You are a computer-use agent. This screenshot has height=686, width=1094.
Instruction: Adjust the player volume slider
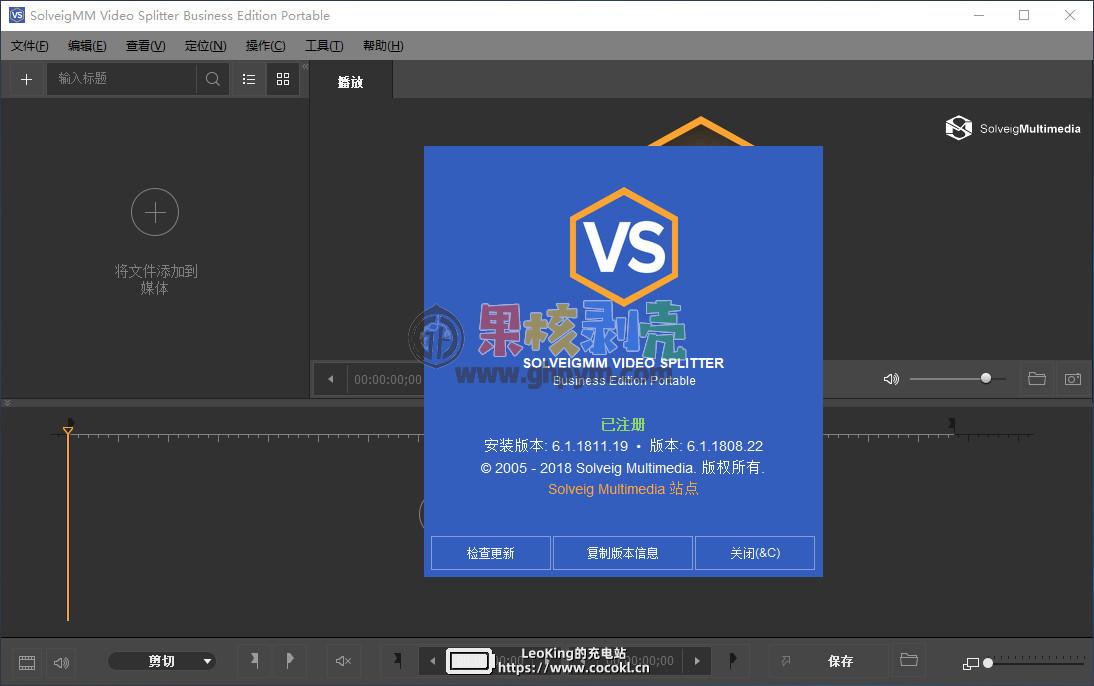tap(958, 378)
